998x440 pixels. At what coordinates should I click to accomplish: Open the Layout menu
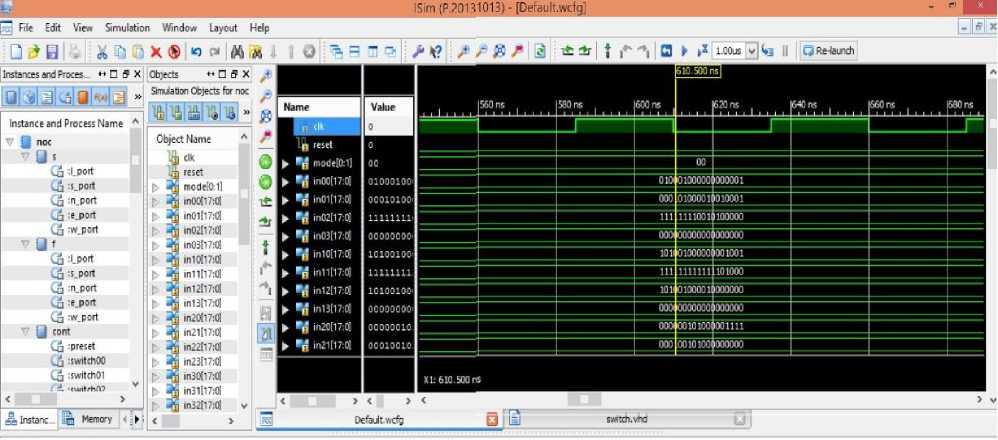[x=223, y=28]
